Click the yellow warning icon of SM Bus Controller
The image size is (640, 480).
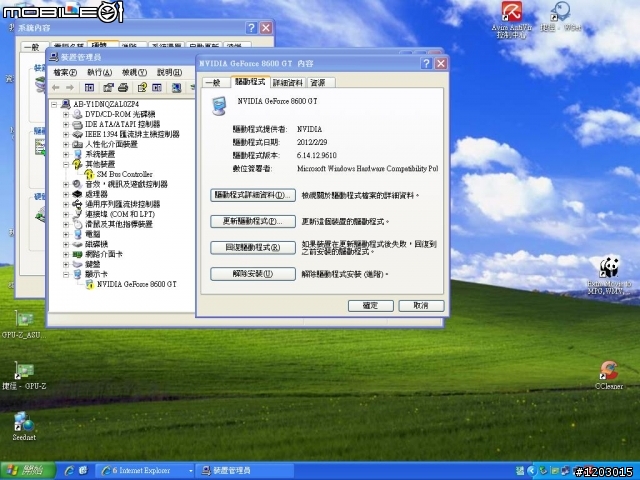[89, 174]
